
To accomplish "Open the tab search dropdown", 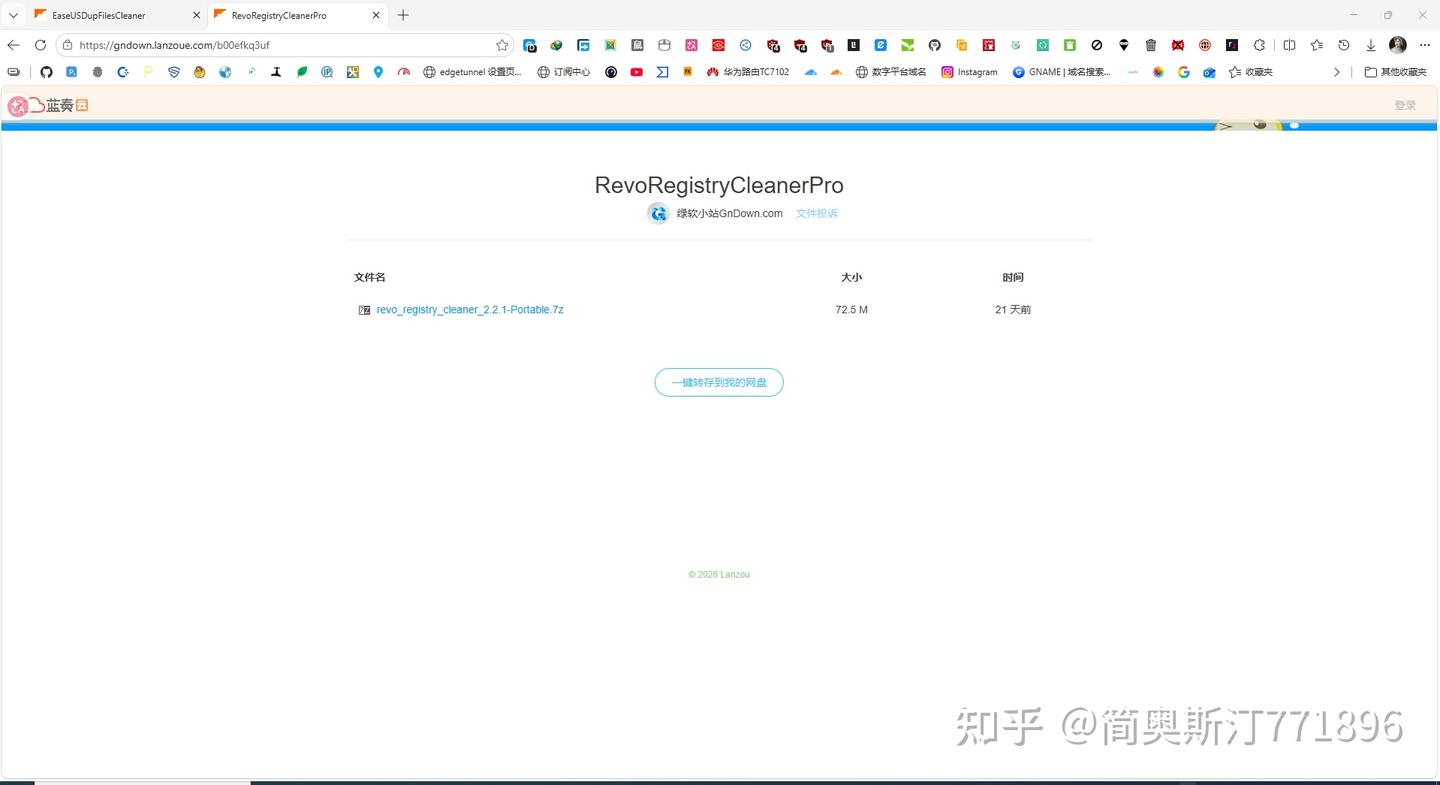I will [13, 15].
